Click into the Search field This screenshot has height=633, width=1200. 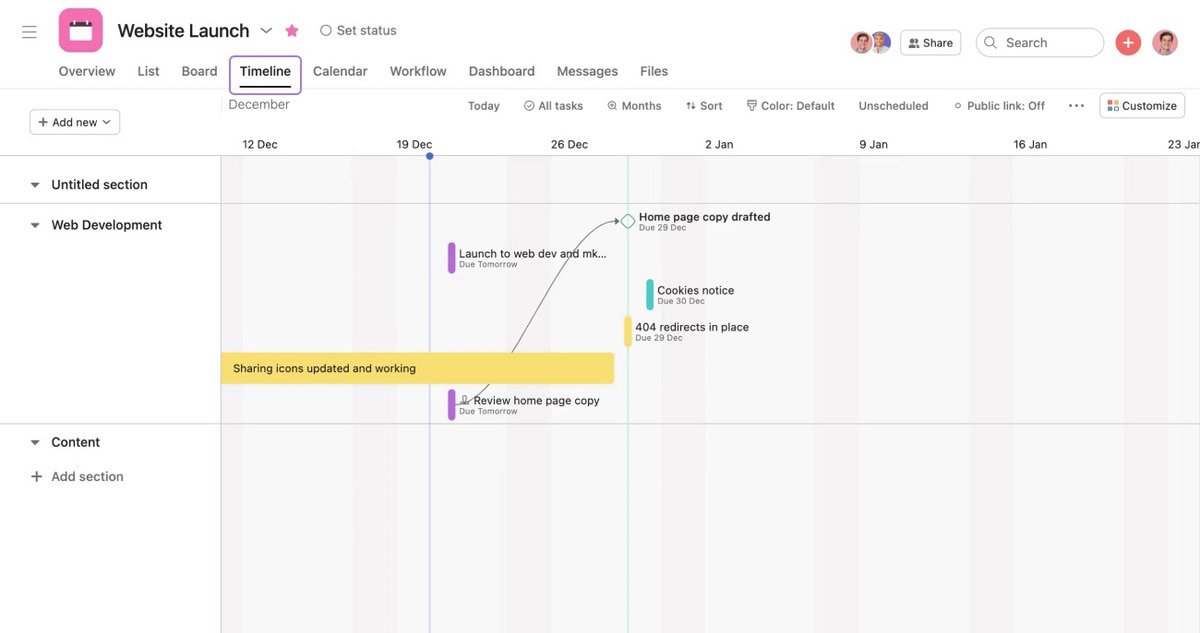(x=1040, y=43)
